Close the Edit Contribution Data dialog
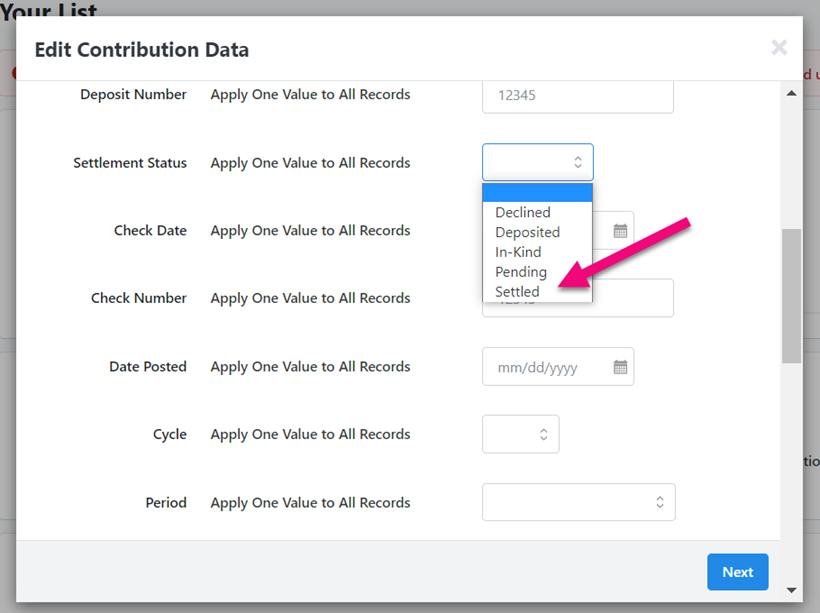The image size is (820, 613). 779,48
